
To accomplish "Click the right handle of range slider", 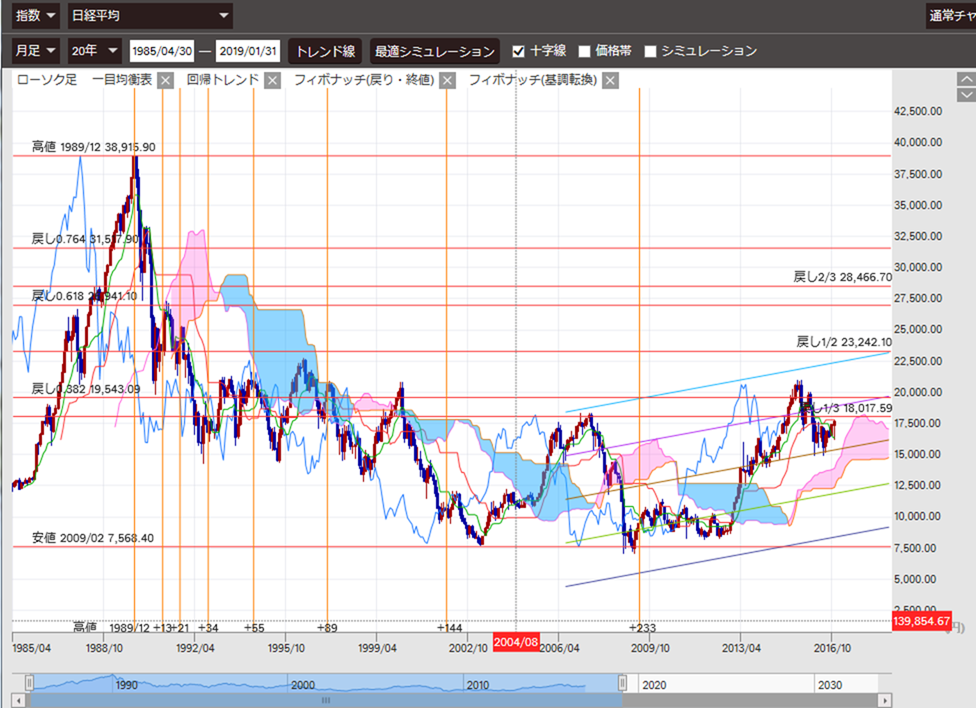I will pyautogui.click(x=622, y=683).
